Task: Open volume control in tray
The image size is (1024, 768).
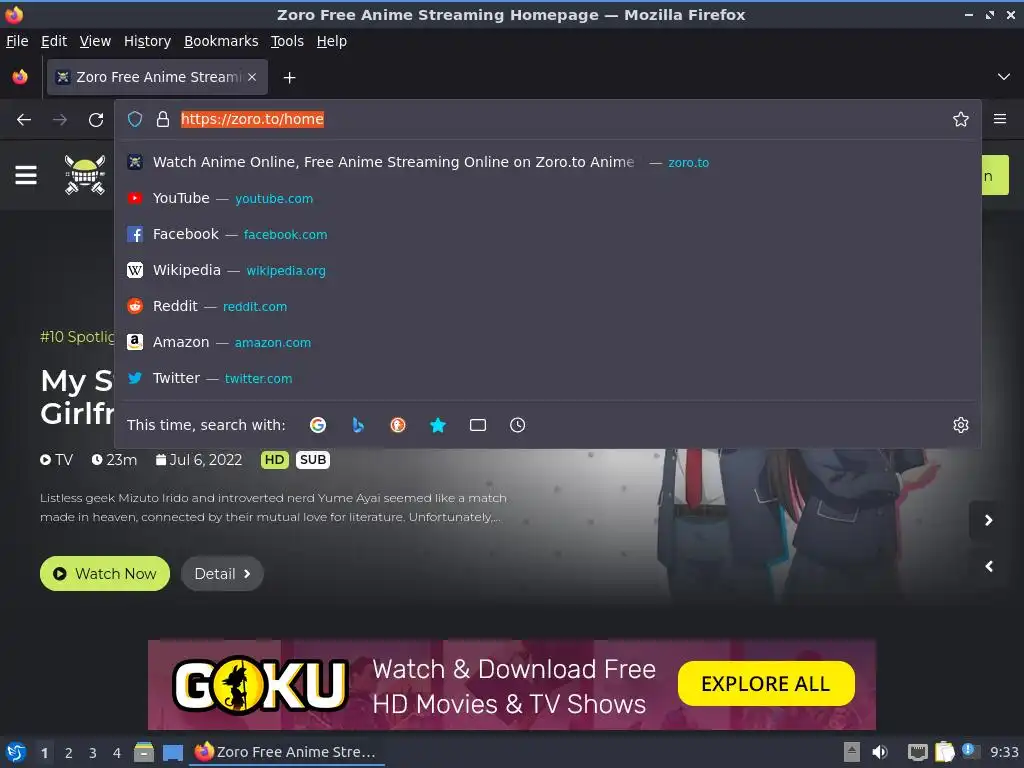Action: (880, 752)
